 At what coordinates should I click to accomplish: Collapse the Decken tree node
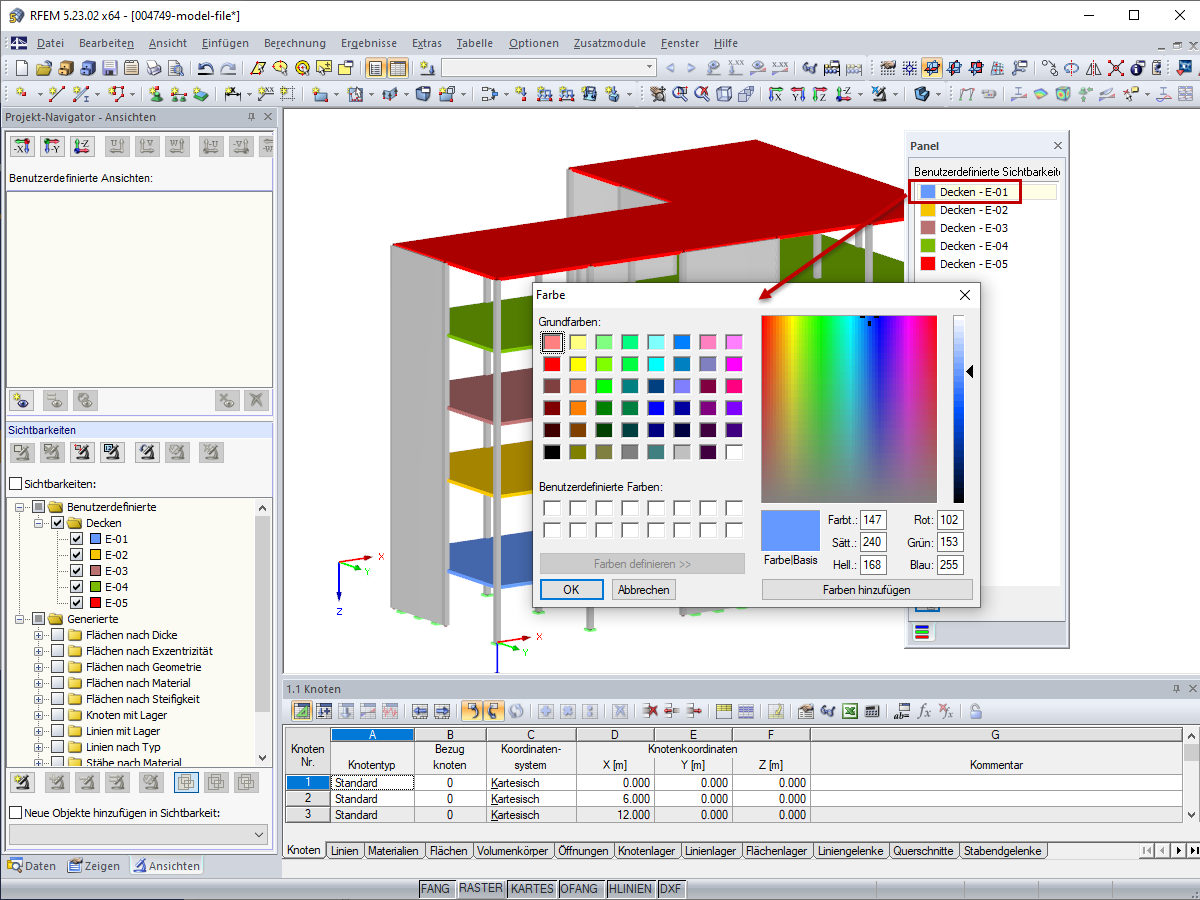tap(39, 523)
